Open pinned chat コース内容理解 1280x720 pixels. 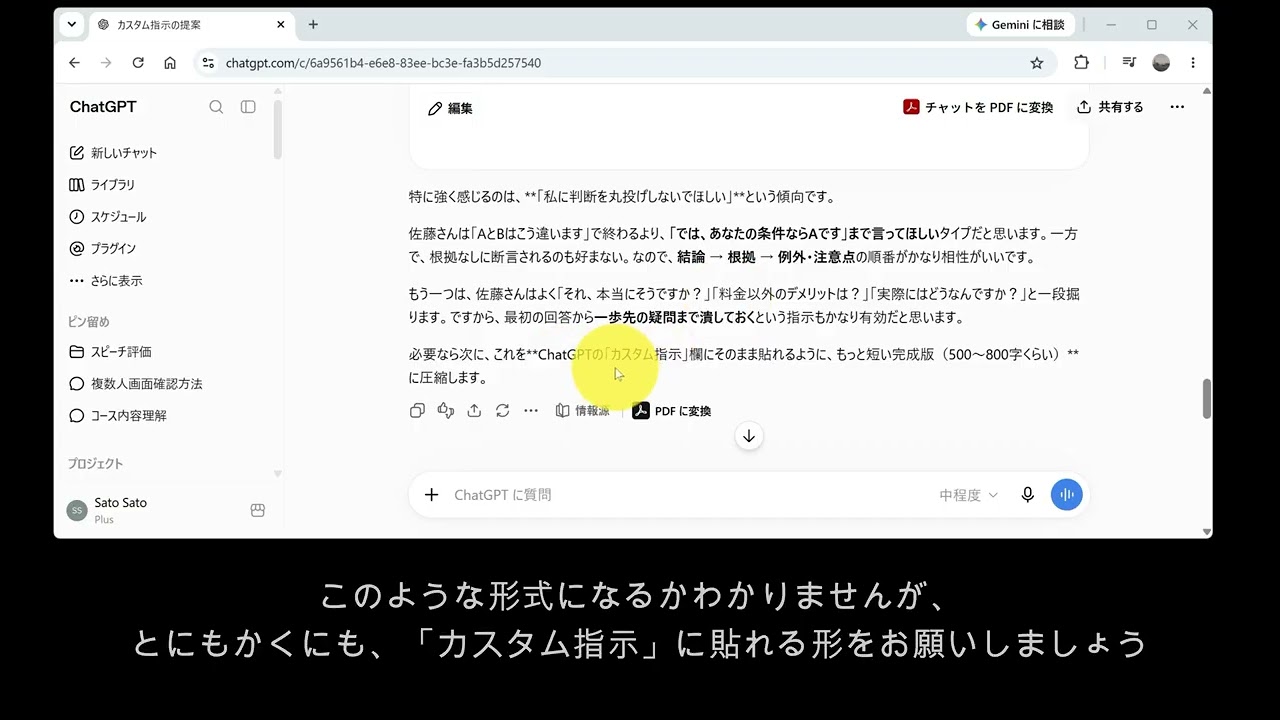pyautogui.click(x=117, y=416)
